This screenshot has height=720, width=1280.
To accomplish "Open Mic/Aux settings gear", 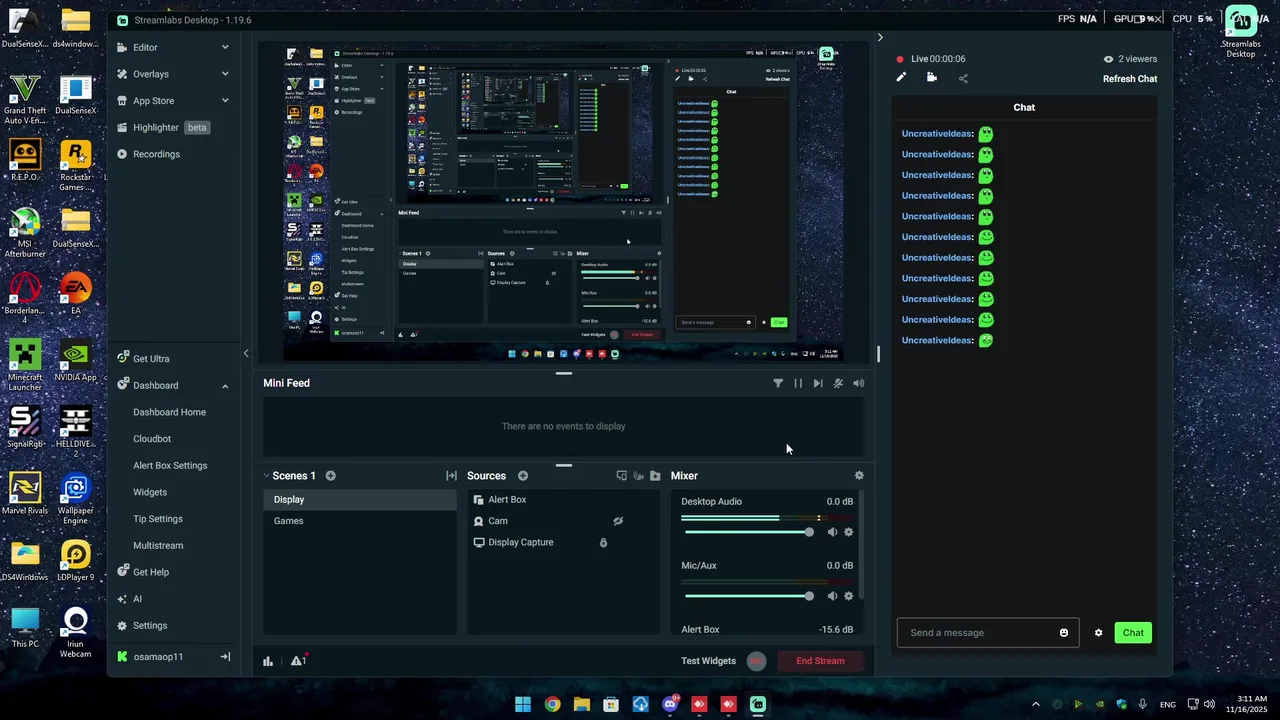I will [848, 596].
